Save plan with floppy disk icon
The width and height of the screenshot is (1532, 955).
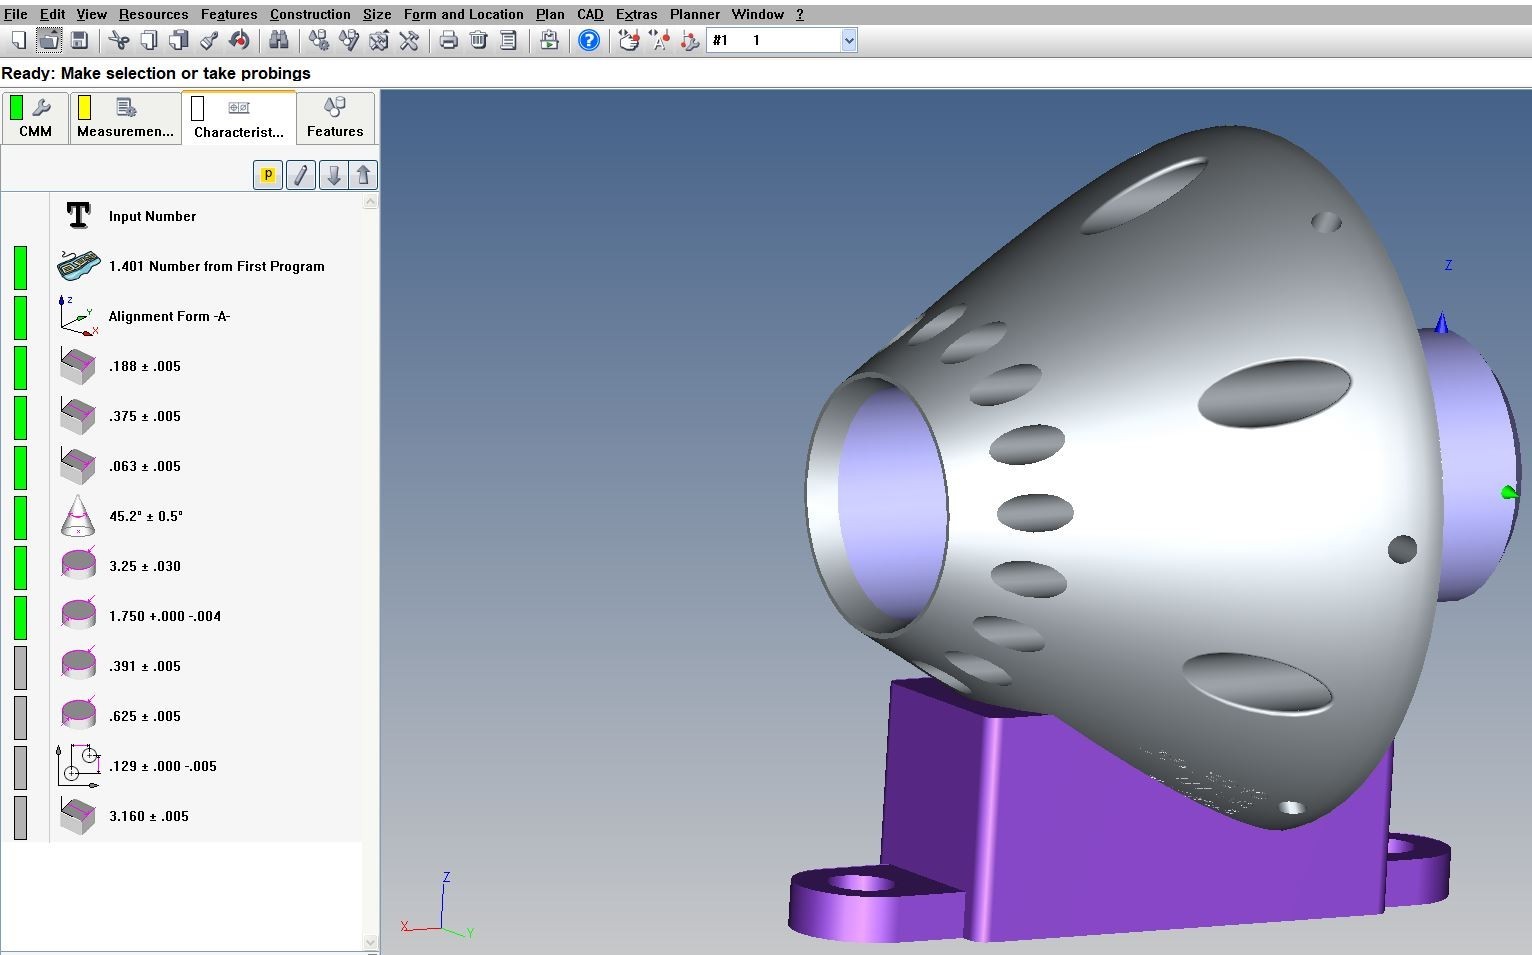tap(79, 40)
